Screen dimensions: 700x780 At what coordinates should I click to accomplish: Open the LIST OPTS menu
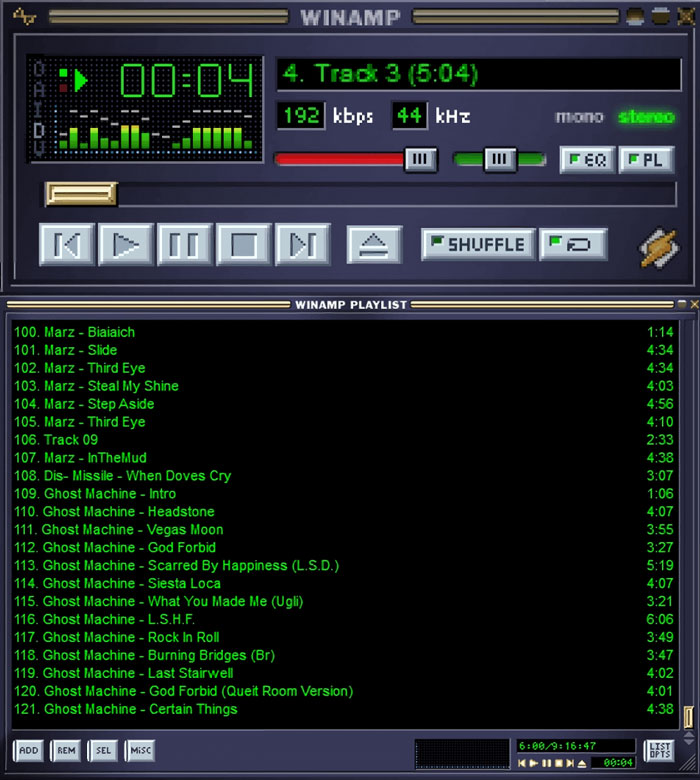pos(659,750)
